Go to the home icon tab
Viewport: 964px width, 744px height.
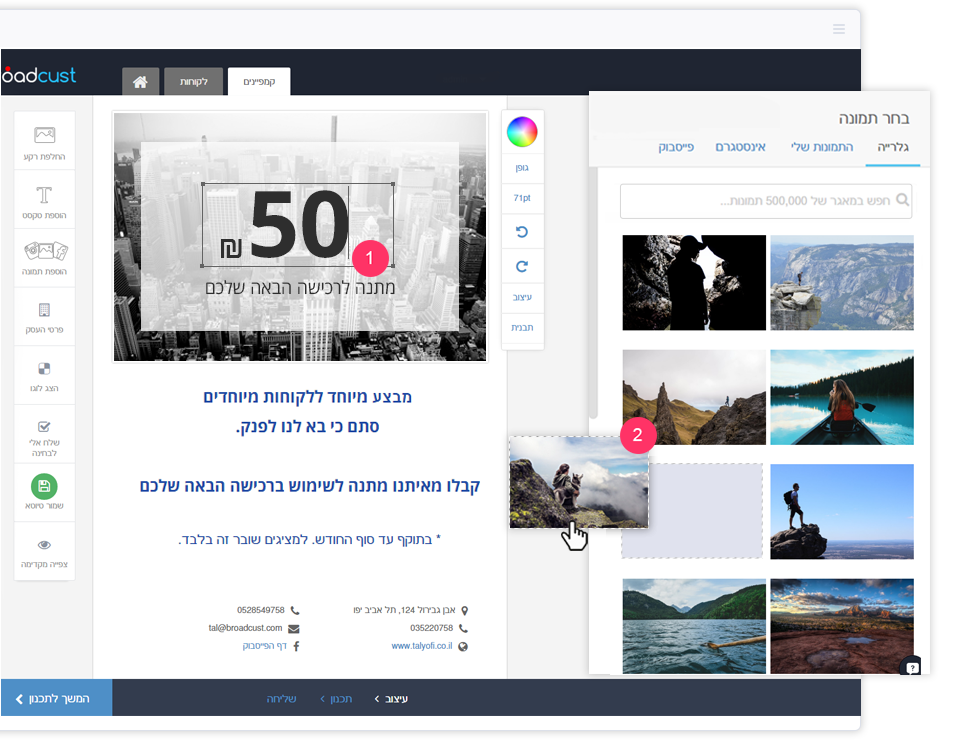[140, 82]
